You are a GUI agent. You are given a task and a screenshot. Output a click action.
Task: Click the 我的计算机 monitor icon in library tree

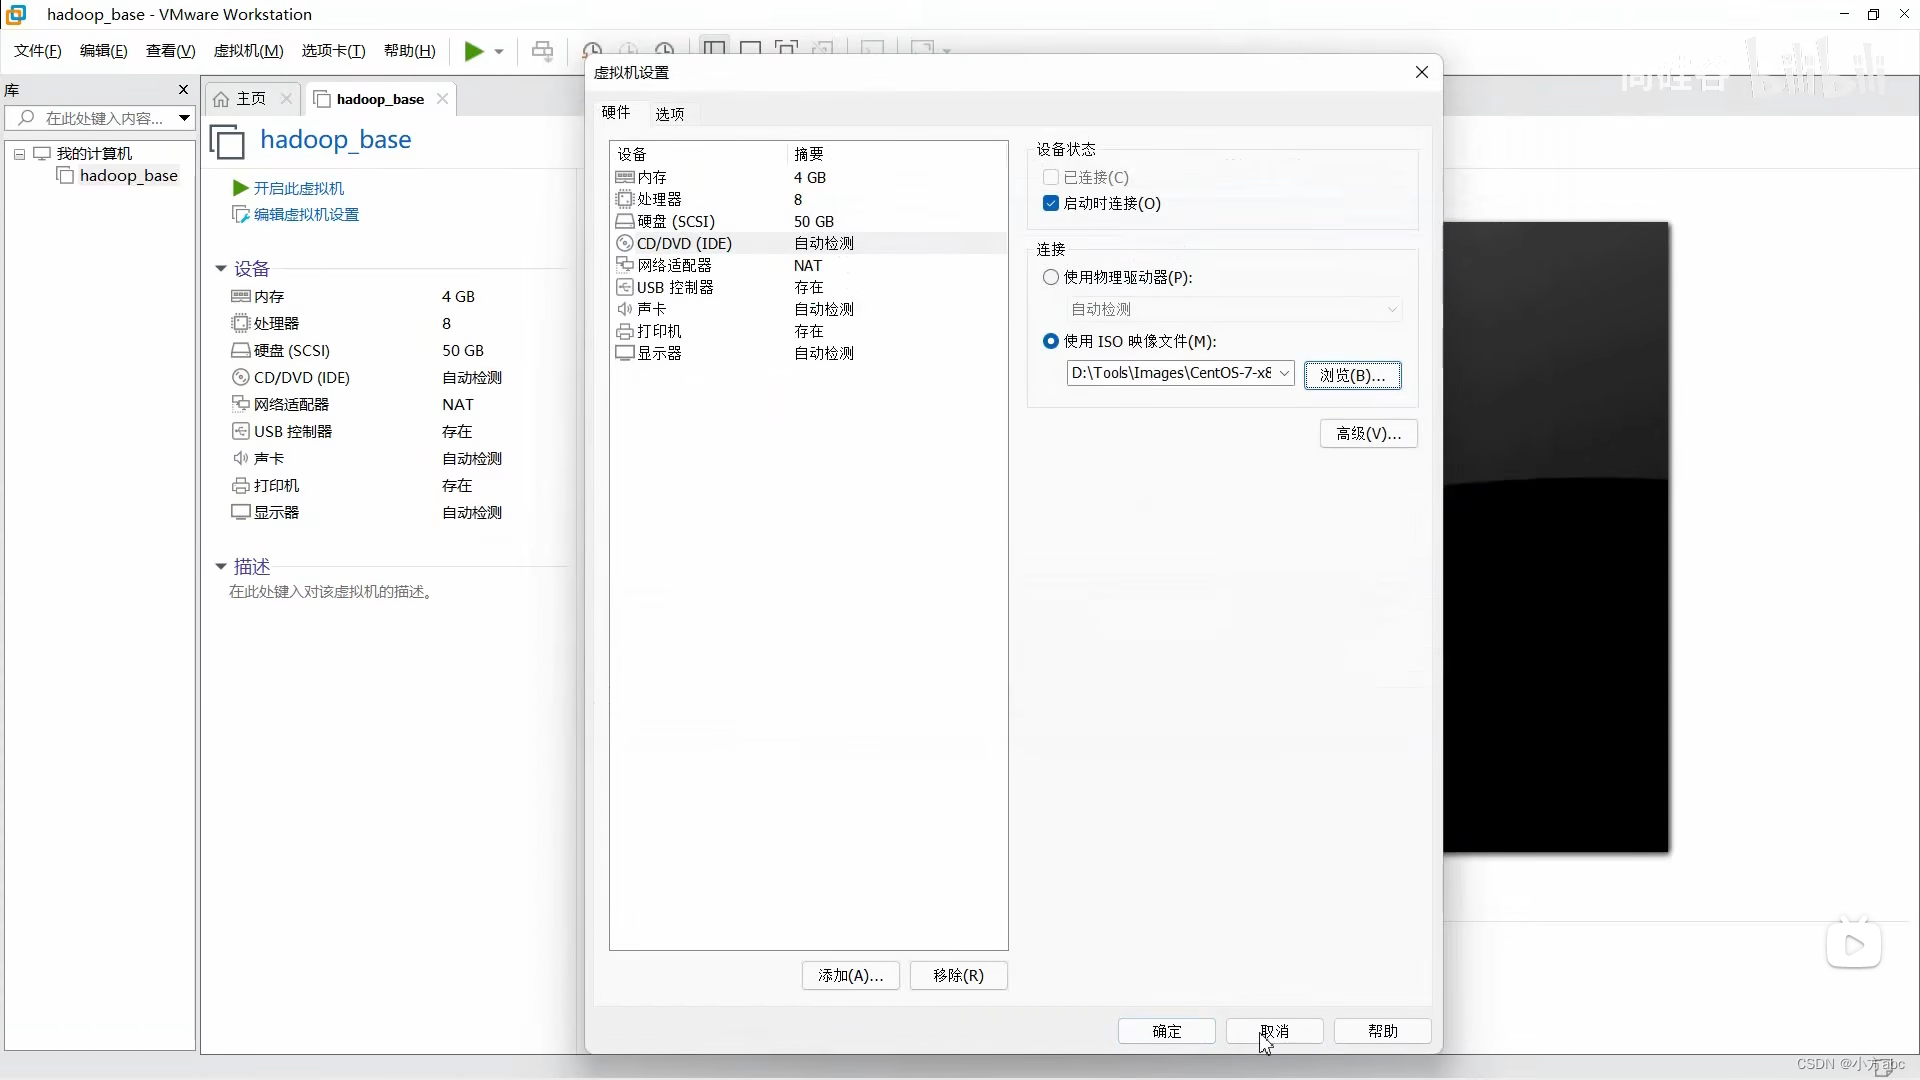pos(42,153)
